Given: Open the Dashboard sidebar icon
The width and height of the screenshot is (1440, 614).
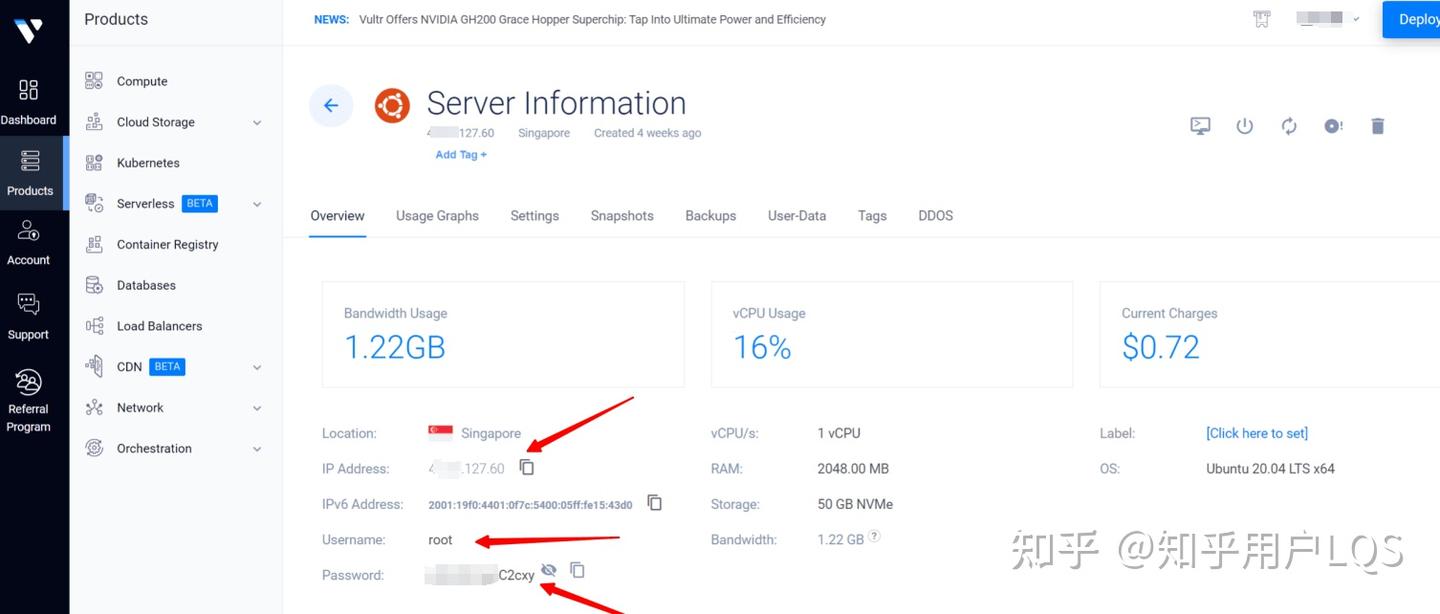Looking at the screenshot, I should pyautogui.click(x=29, y=90).
